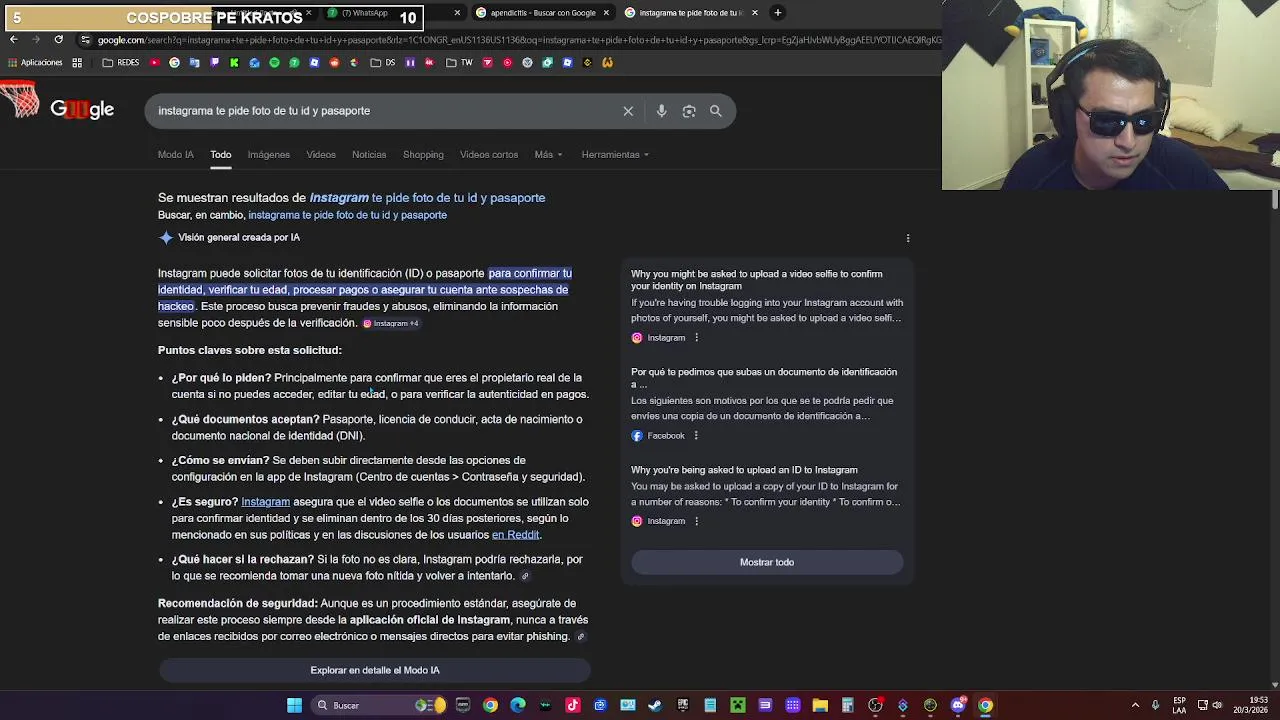Image resolution: width=1280 pixels, height=720 pixels.
Task: Expand the Instagram +4 sources chip
Action: pyautogui.click(x=391, y=323)
